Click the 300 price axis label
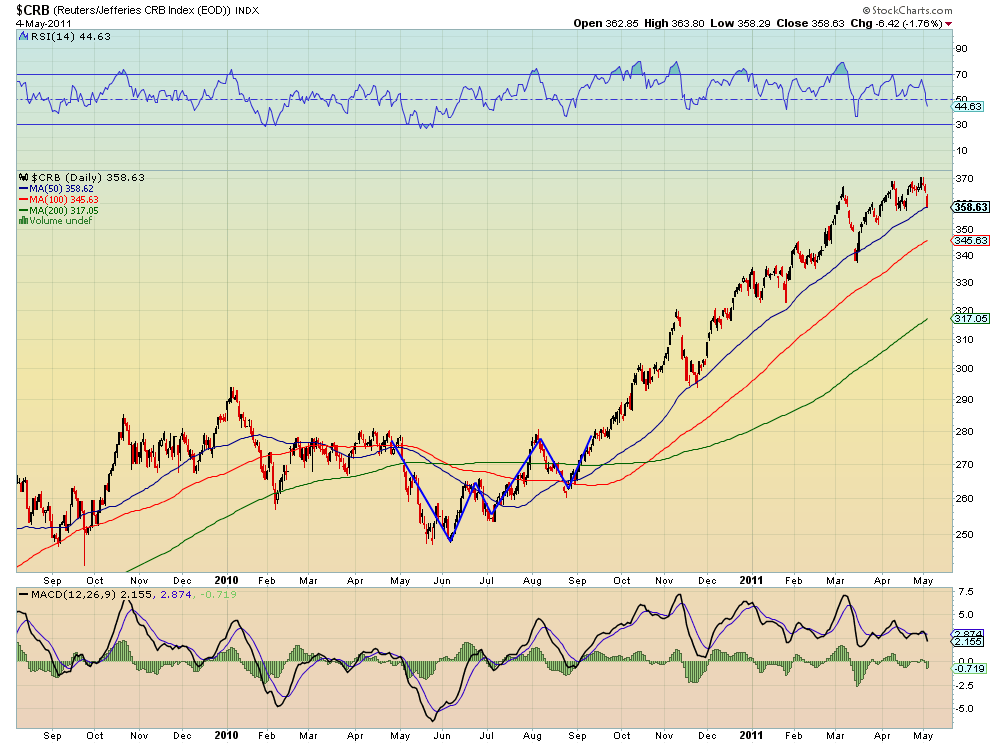This screenshot has width=990, height=744. [x=964, y=368]
